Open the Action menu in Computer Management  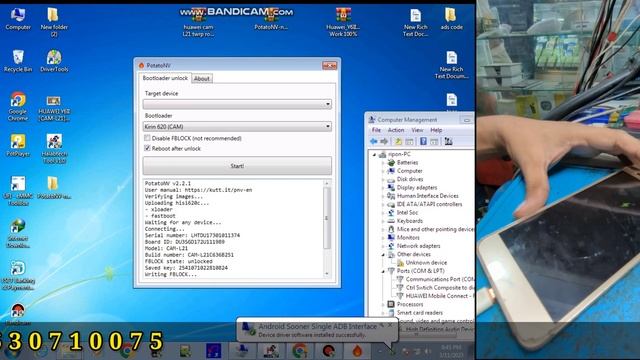tap(396, 130)
